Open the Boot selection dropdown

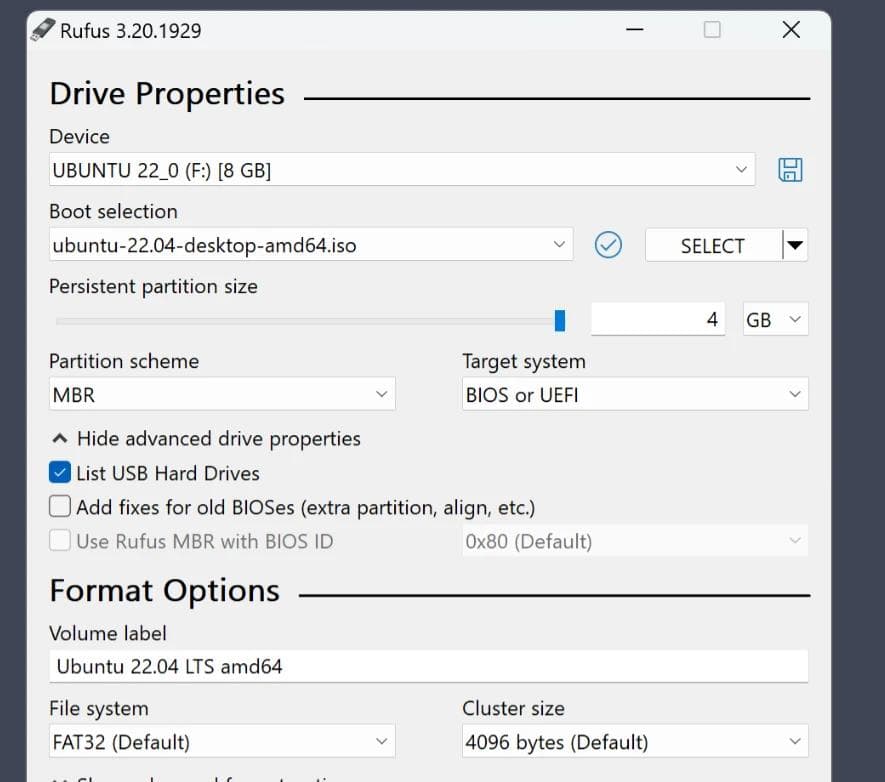(311, 245)
